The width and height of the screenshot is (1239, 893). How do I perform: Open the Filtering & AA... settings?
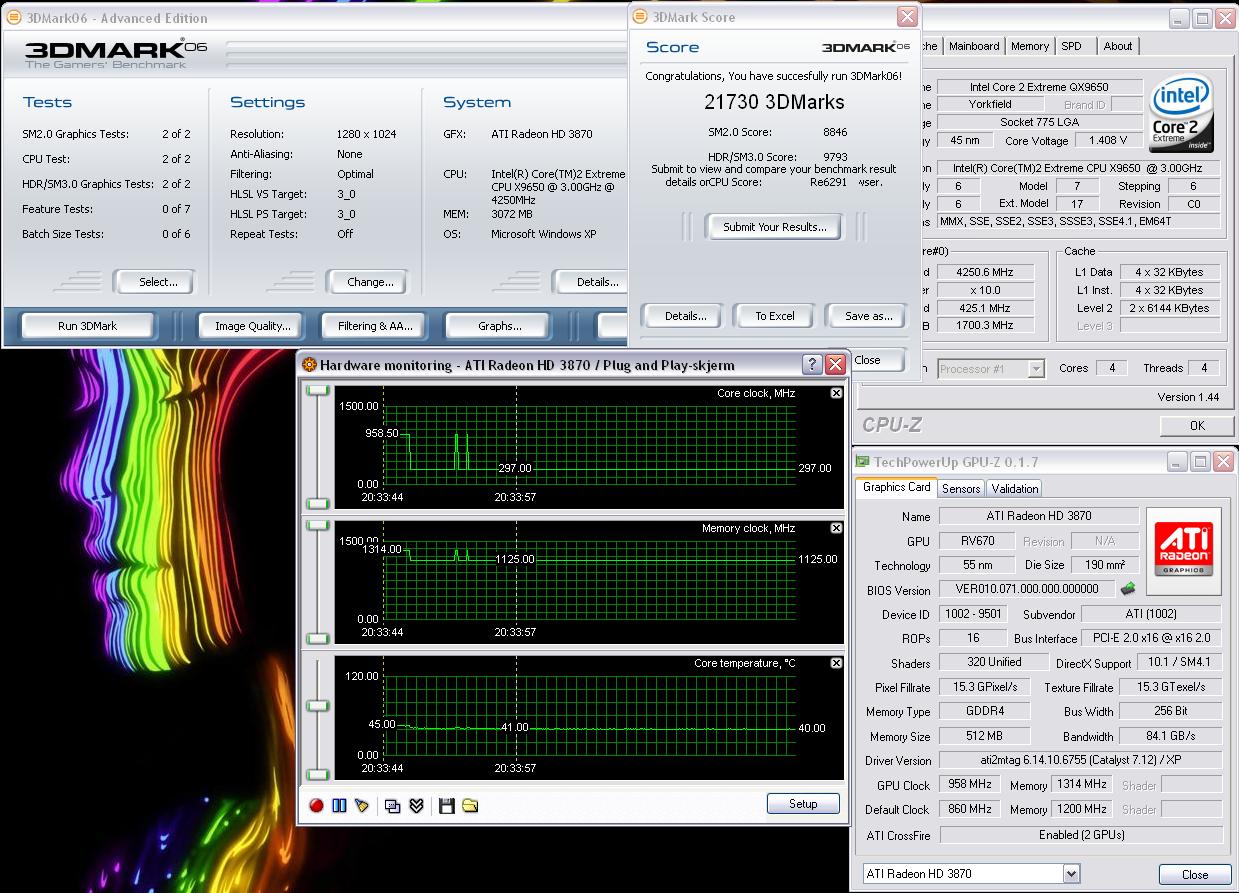pos(375,326)
